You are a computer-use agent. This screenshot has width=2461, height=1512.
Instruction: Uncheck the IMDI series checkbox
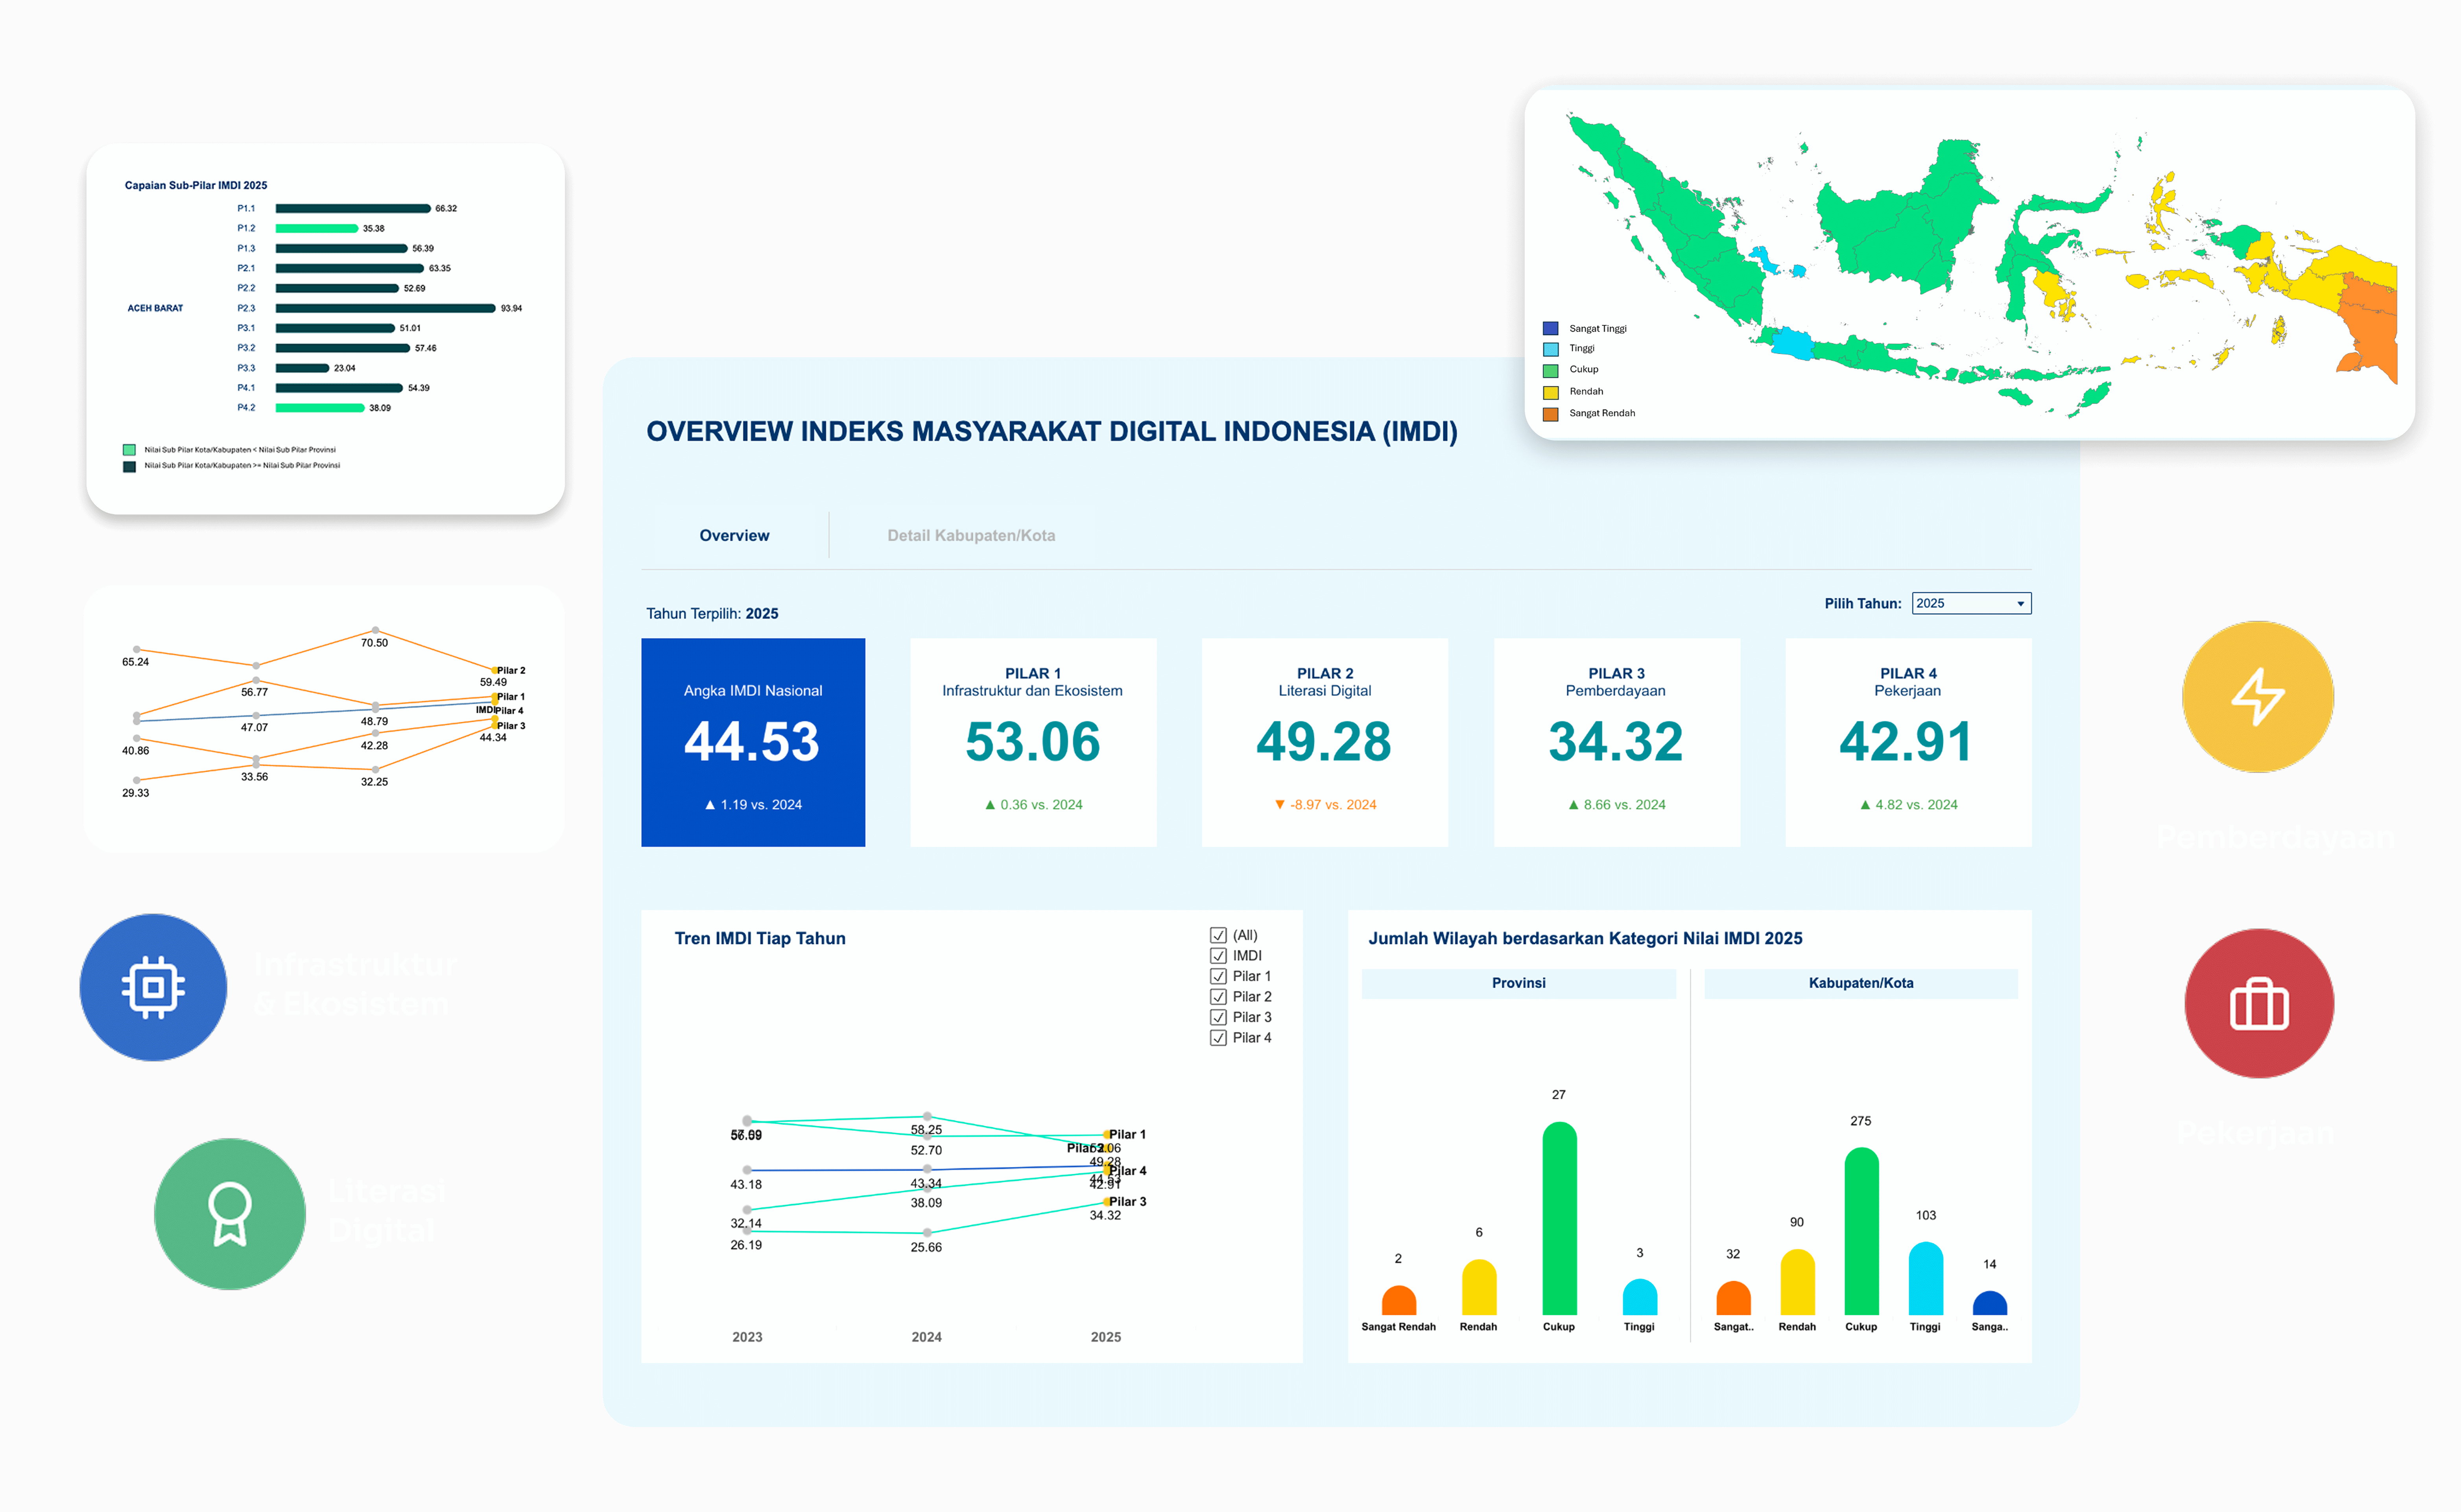click(x=1217, y=956)
